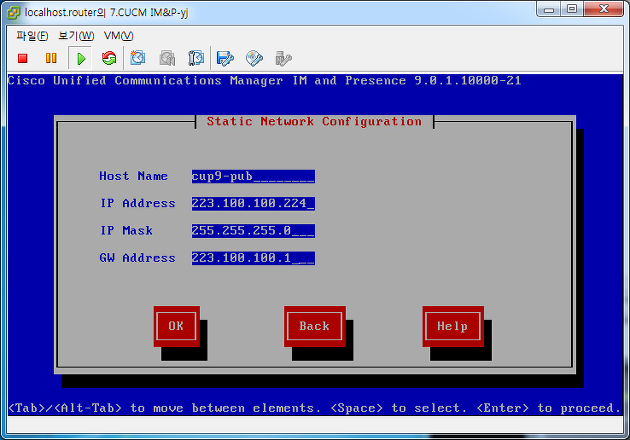Click the CD/DVD drive connect icon
Viewport: 630px width, 440px height.
point(254,58)
